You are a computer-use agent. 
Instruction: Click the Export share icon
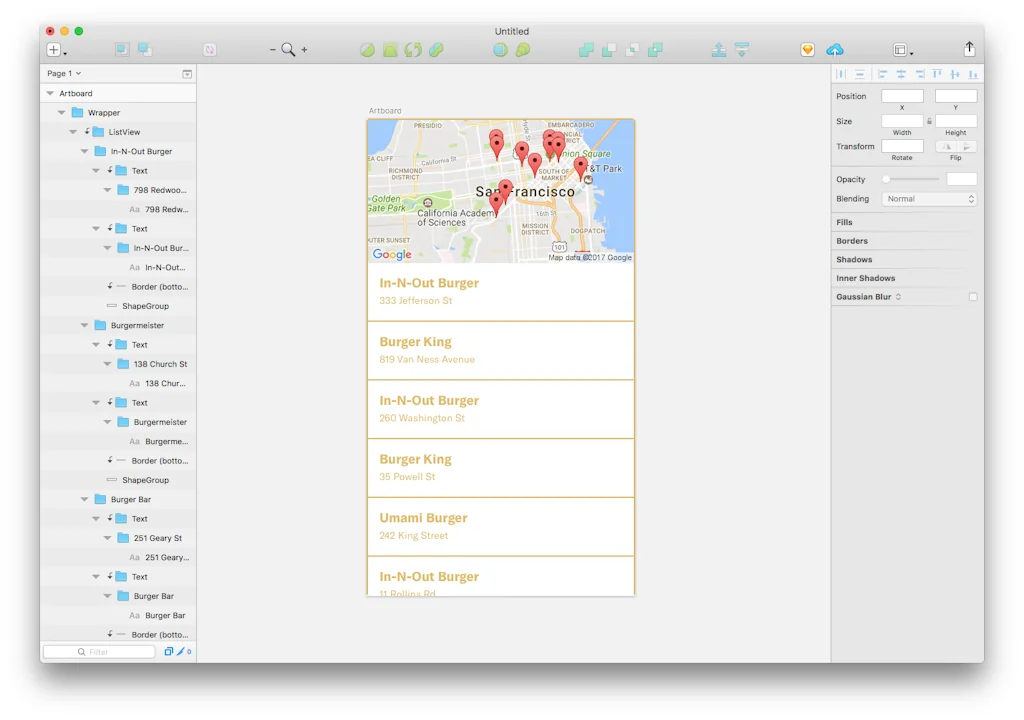point(969,49)
